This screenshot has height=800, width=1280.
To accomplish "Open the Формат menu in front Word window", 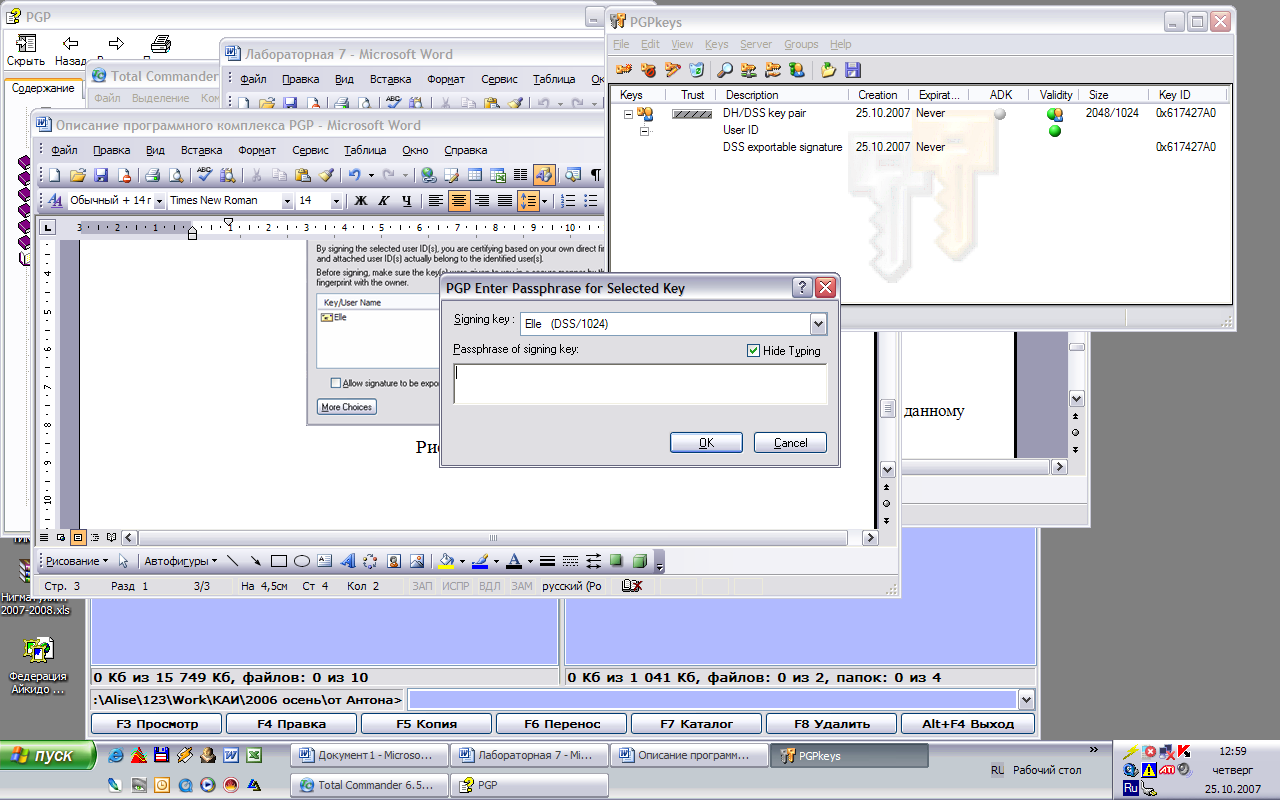I will point(257,150).
